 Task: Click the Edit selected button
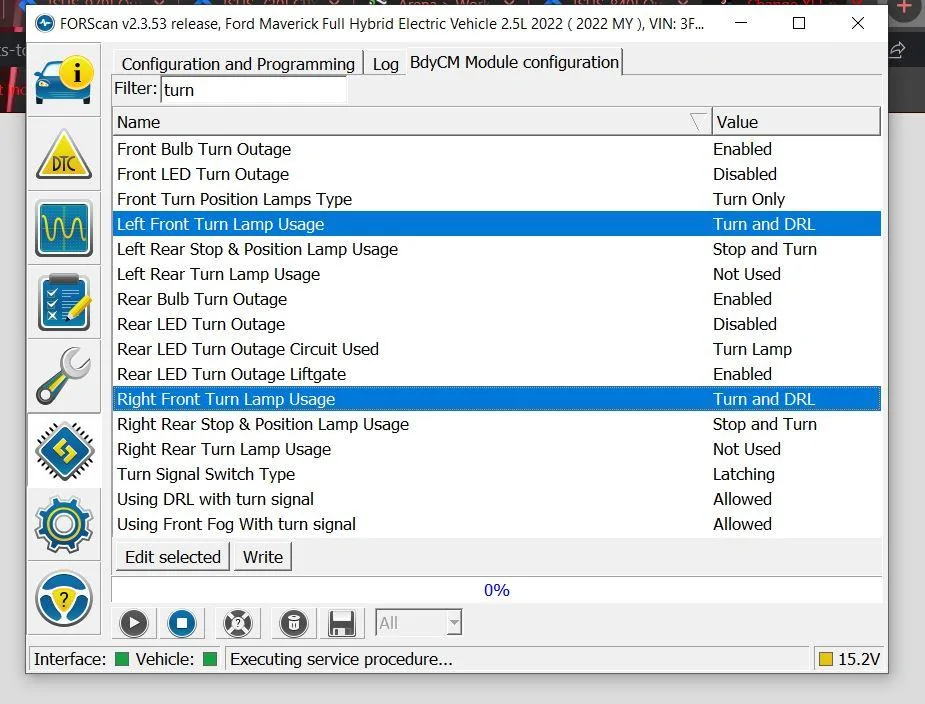pos(173,557)
